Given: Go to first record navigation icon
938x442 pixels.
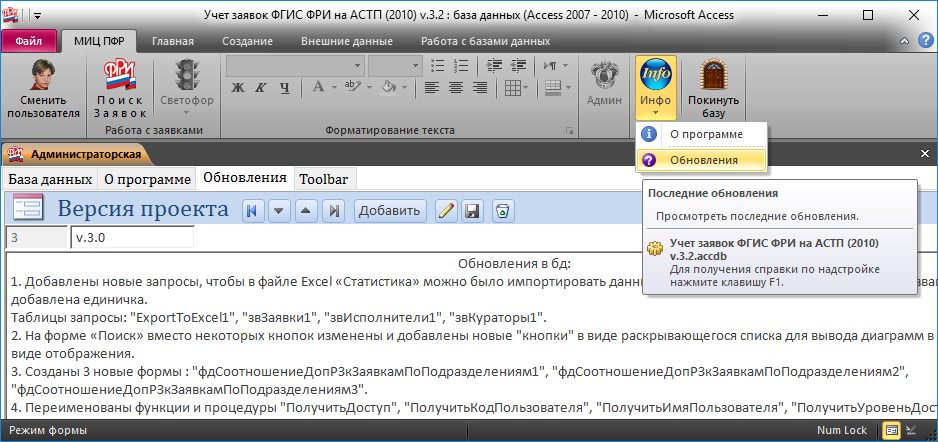Looking at the screenshot, I should pos(252,210).
